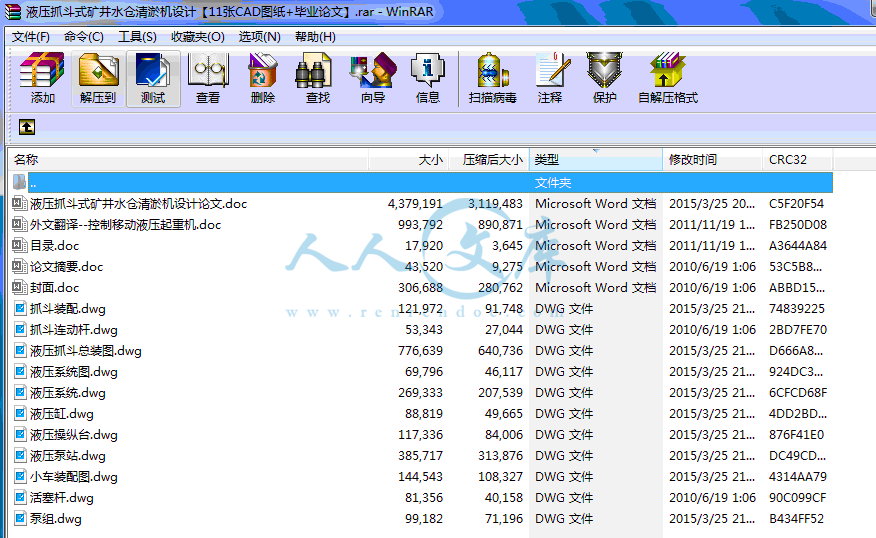
Task: Select the file 液压系统图.dwg
Action: point(74,372)
